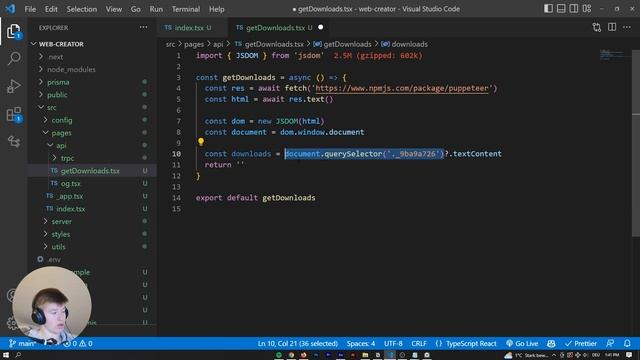Open editor more actions menu
This screenshot has height=360, width=640.
click(627, 27)
